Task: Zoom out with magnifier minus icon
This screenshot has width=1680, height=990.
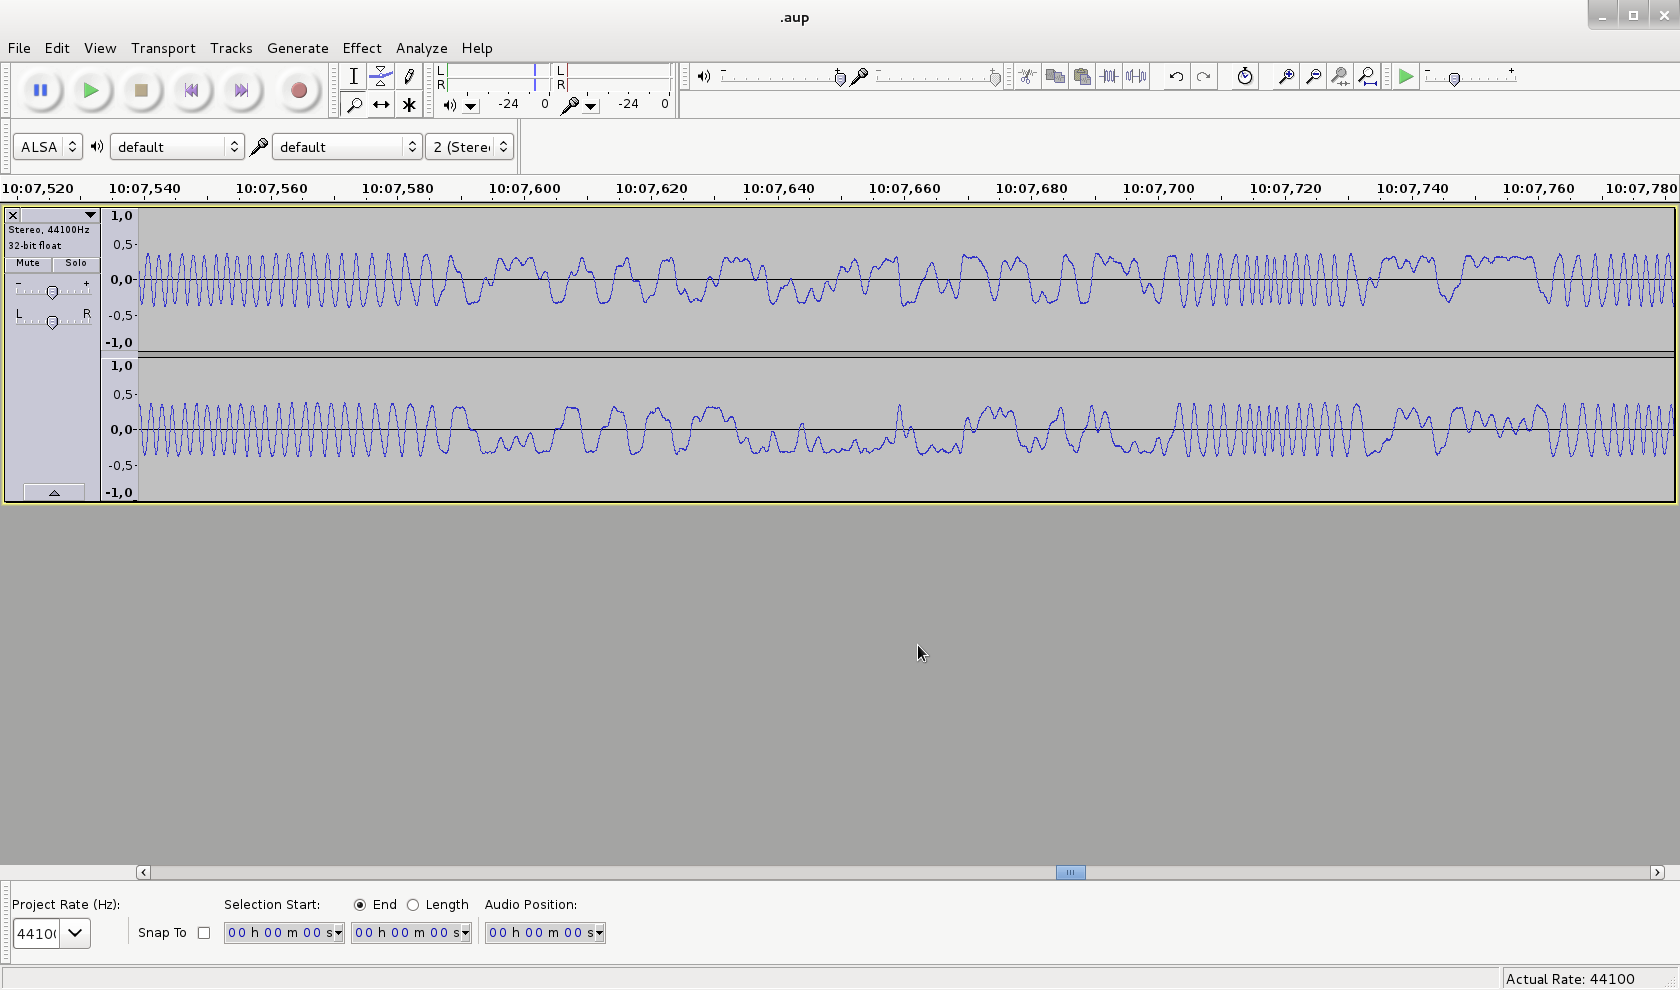Action: click(x=1314, y=76)
